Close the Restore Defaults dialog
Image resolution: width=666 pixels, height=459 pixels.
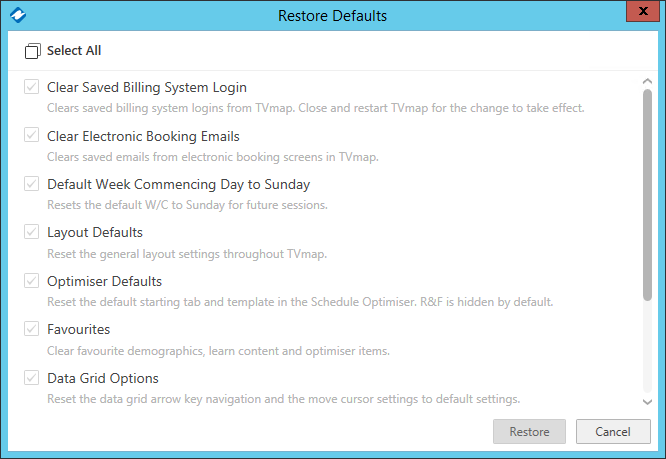click(643, 11)
